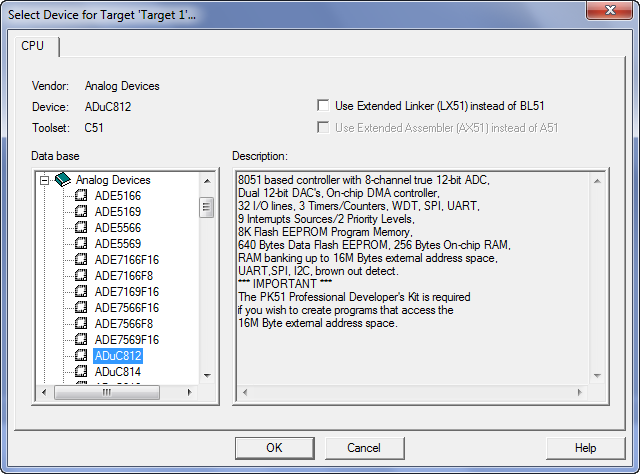Viewport: 640px width, 474px height.
Task: Click the chip icon beside ADE7566F16
Action: click(81, 307)
